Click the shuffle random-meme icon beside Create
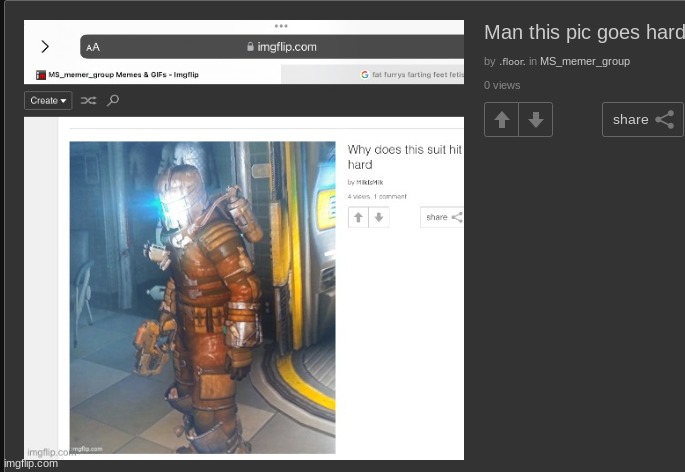Screen dimensions: 685x472 click(x=88, y=101)
